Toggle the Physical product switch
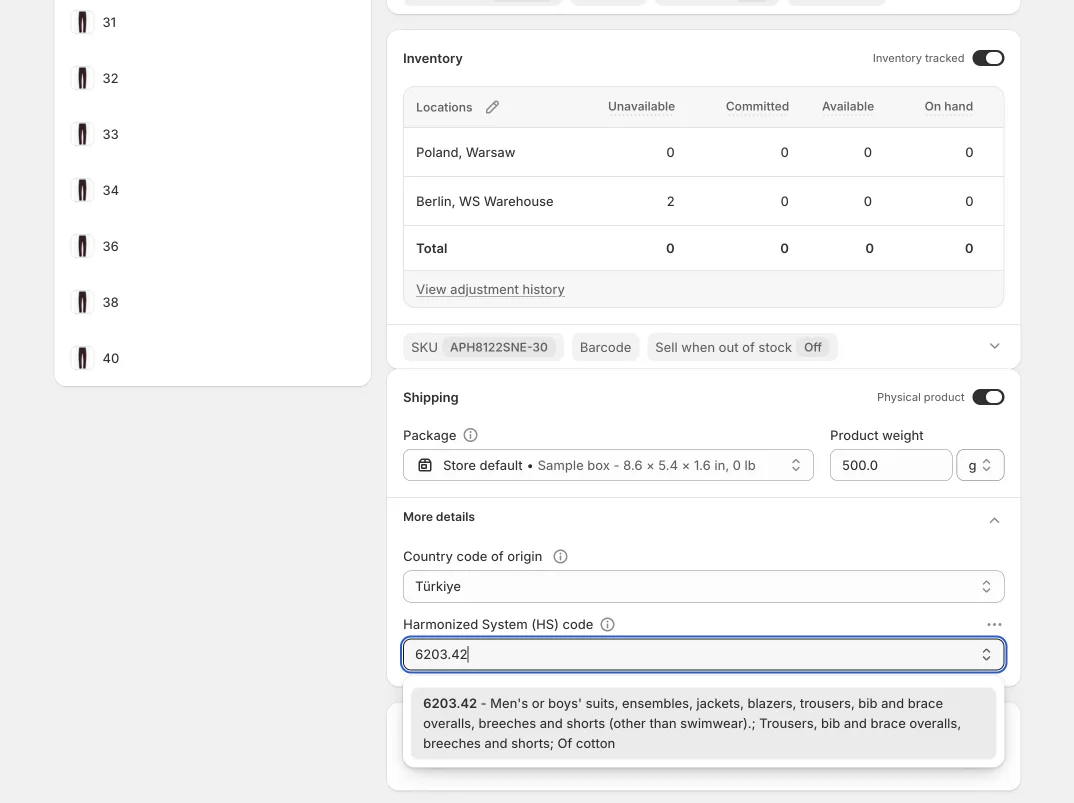Screen dimensions: 1074x803 [988, 397]
